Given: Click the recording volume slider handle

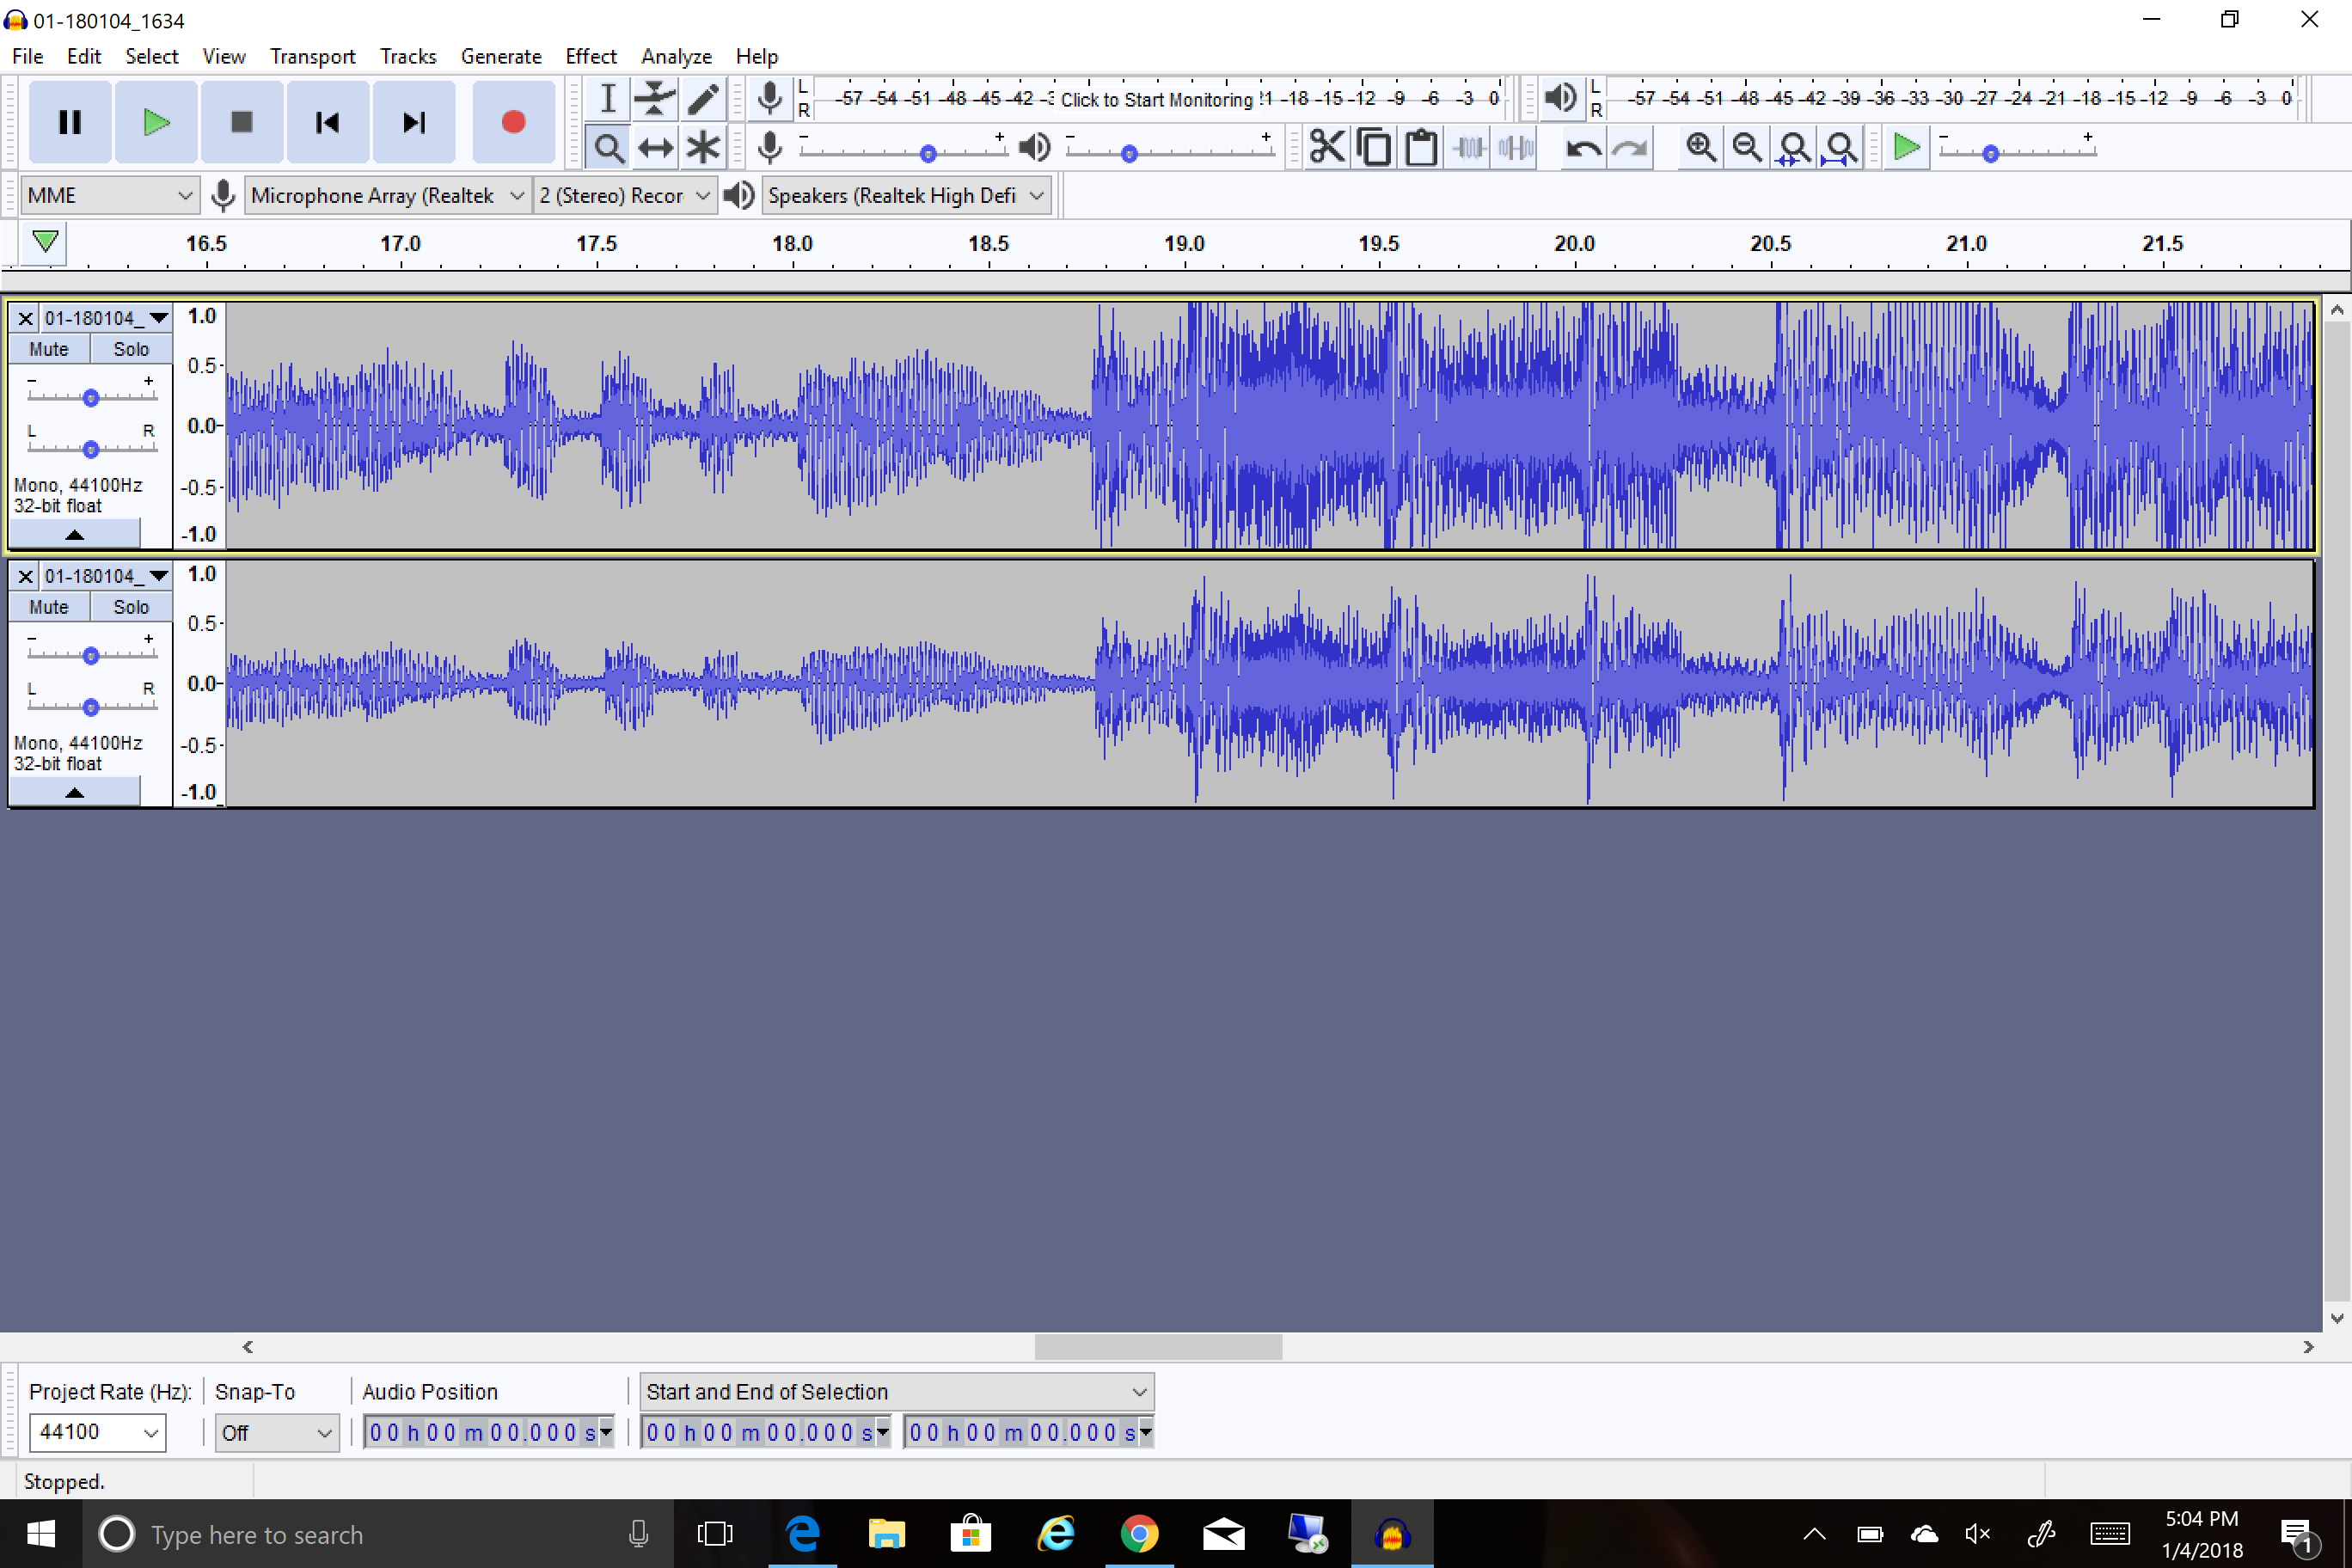Looking at the screenshot, I should tap(928, 153).
